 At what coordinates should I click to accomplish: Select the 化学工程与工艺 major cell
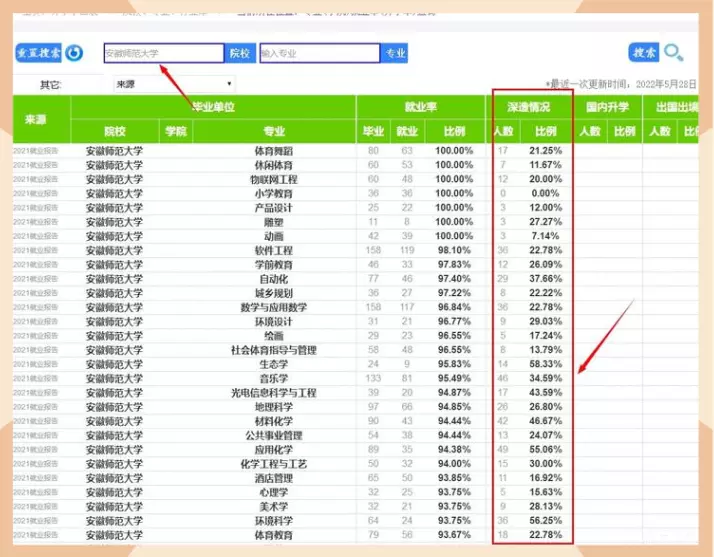[274, 464]
